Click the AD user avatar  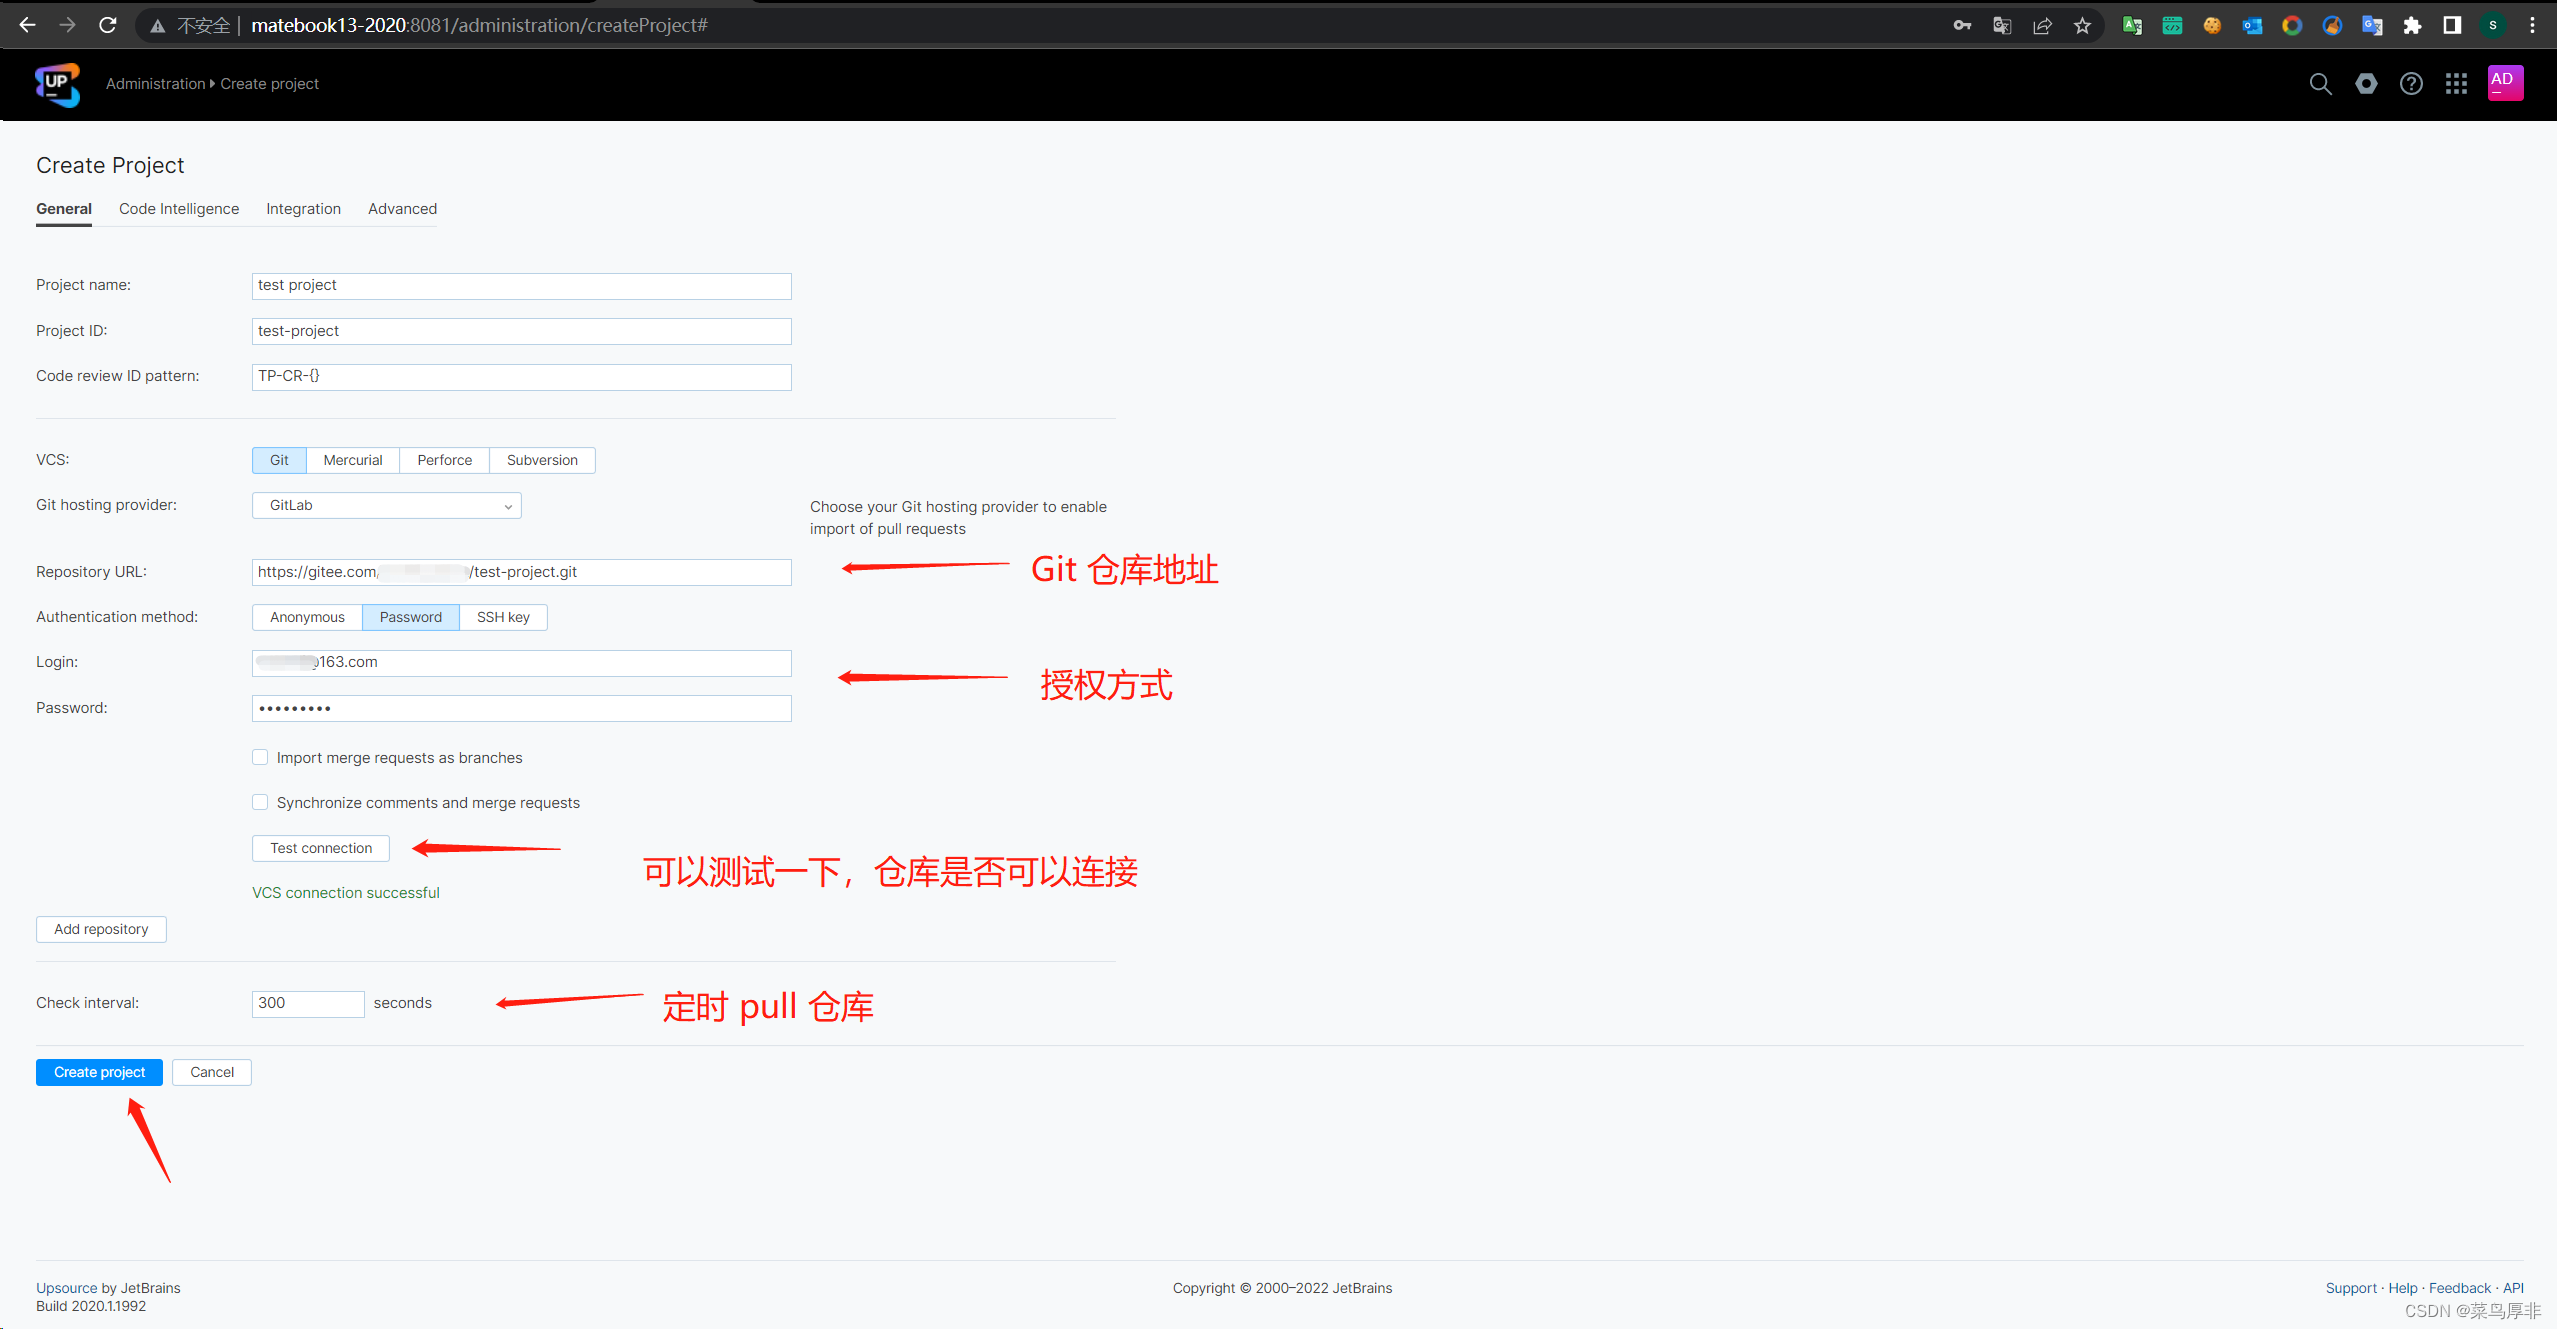[x=2504, y=83]
